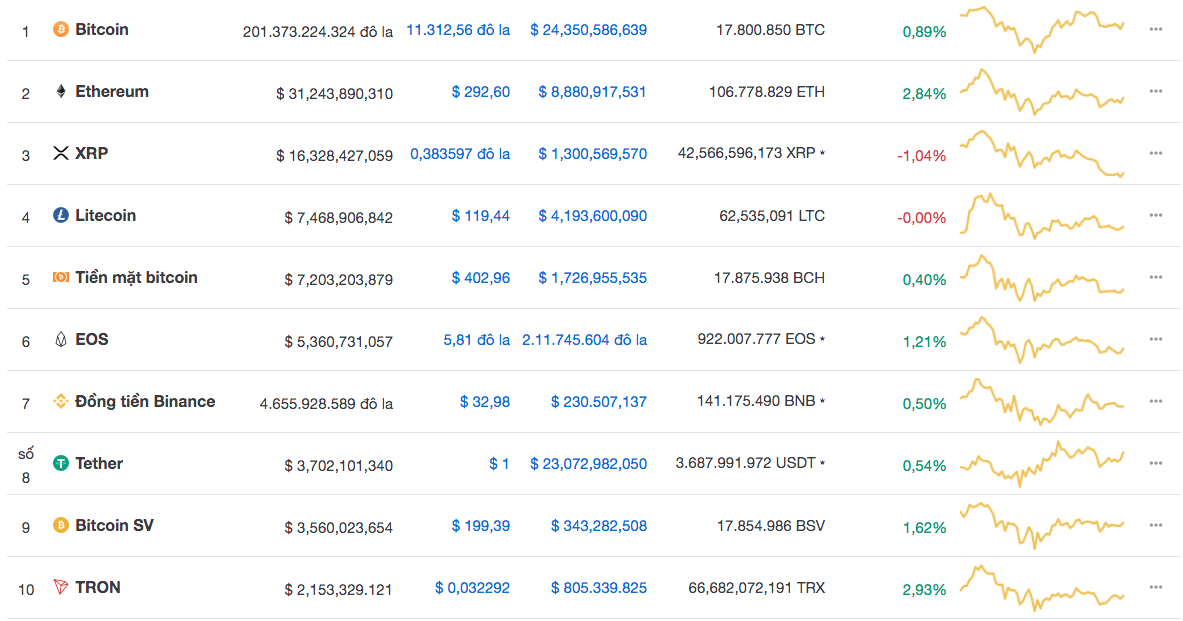Click EOS price 5,81 đô la

click(x=476, y=340)
